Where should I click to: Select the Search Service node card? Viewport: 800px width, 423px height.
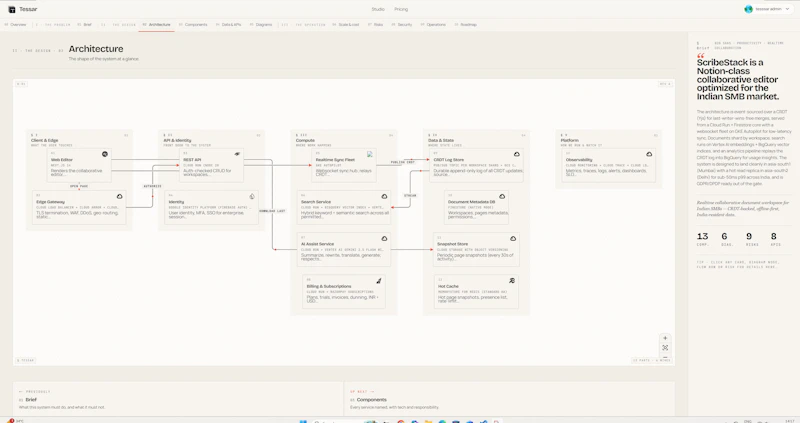click(344, 207)
